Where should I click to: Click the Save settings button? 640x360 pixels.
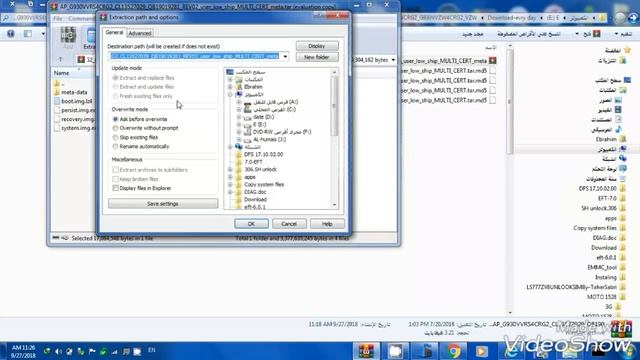point(163,203)
